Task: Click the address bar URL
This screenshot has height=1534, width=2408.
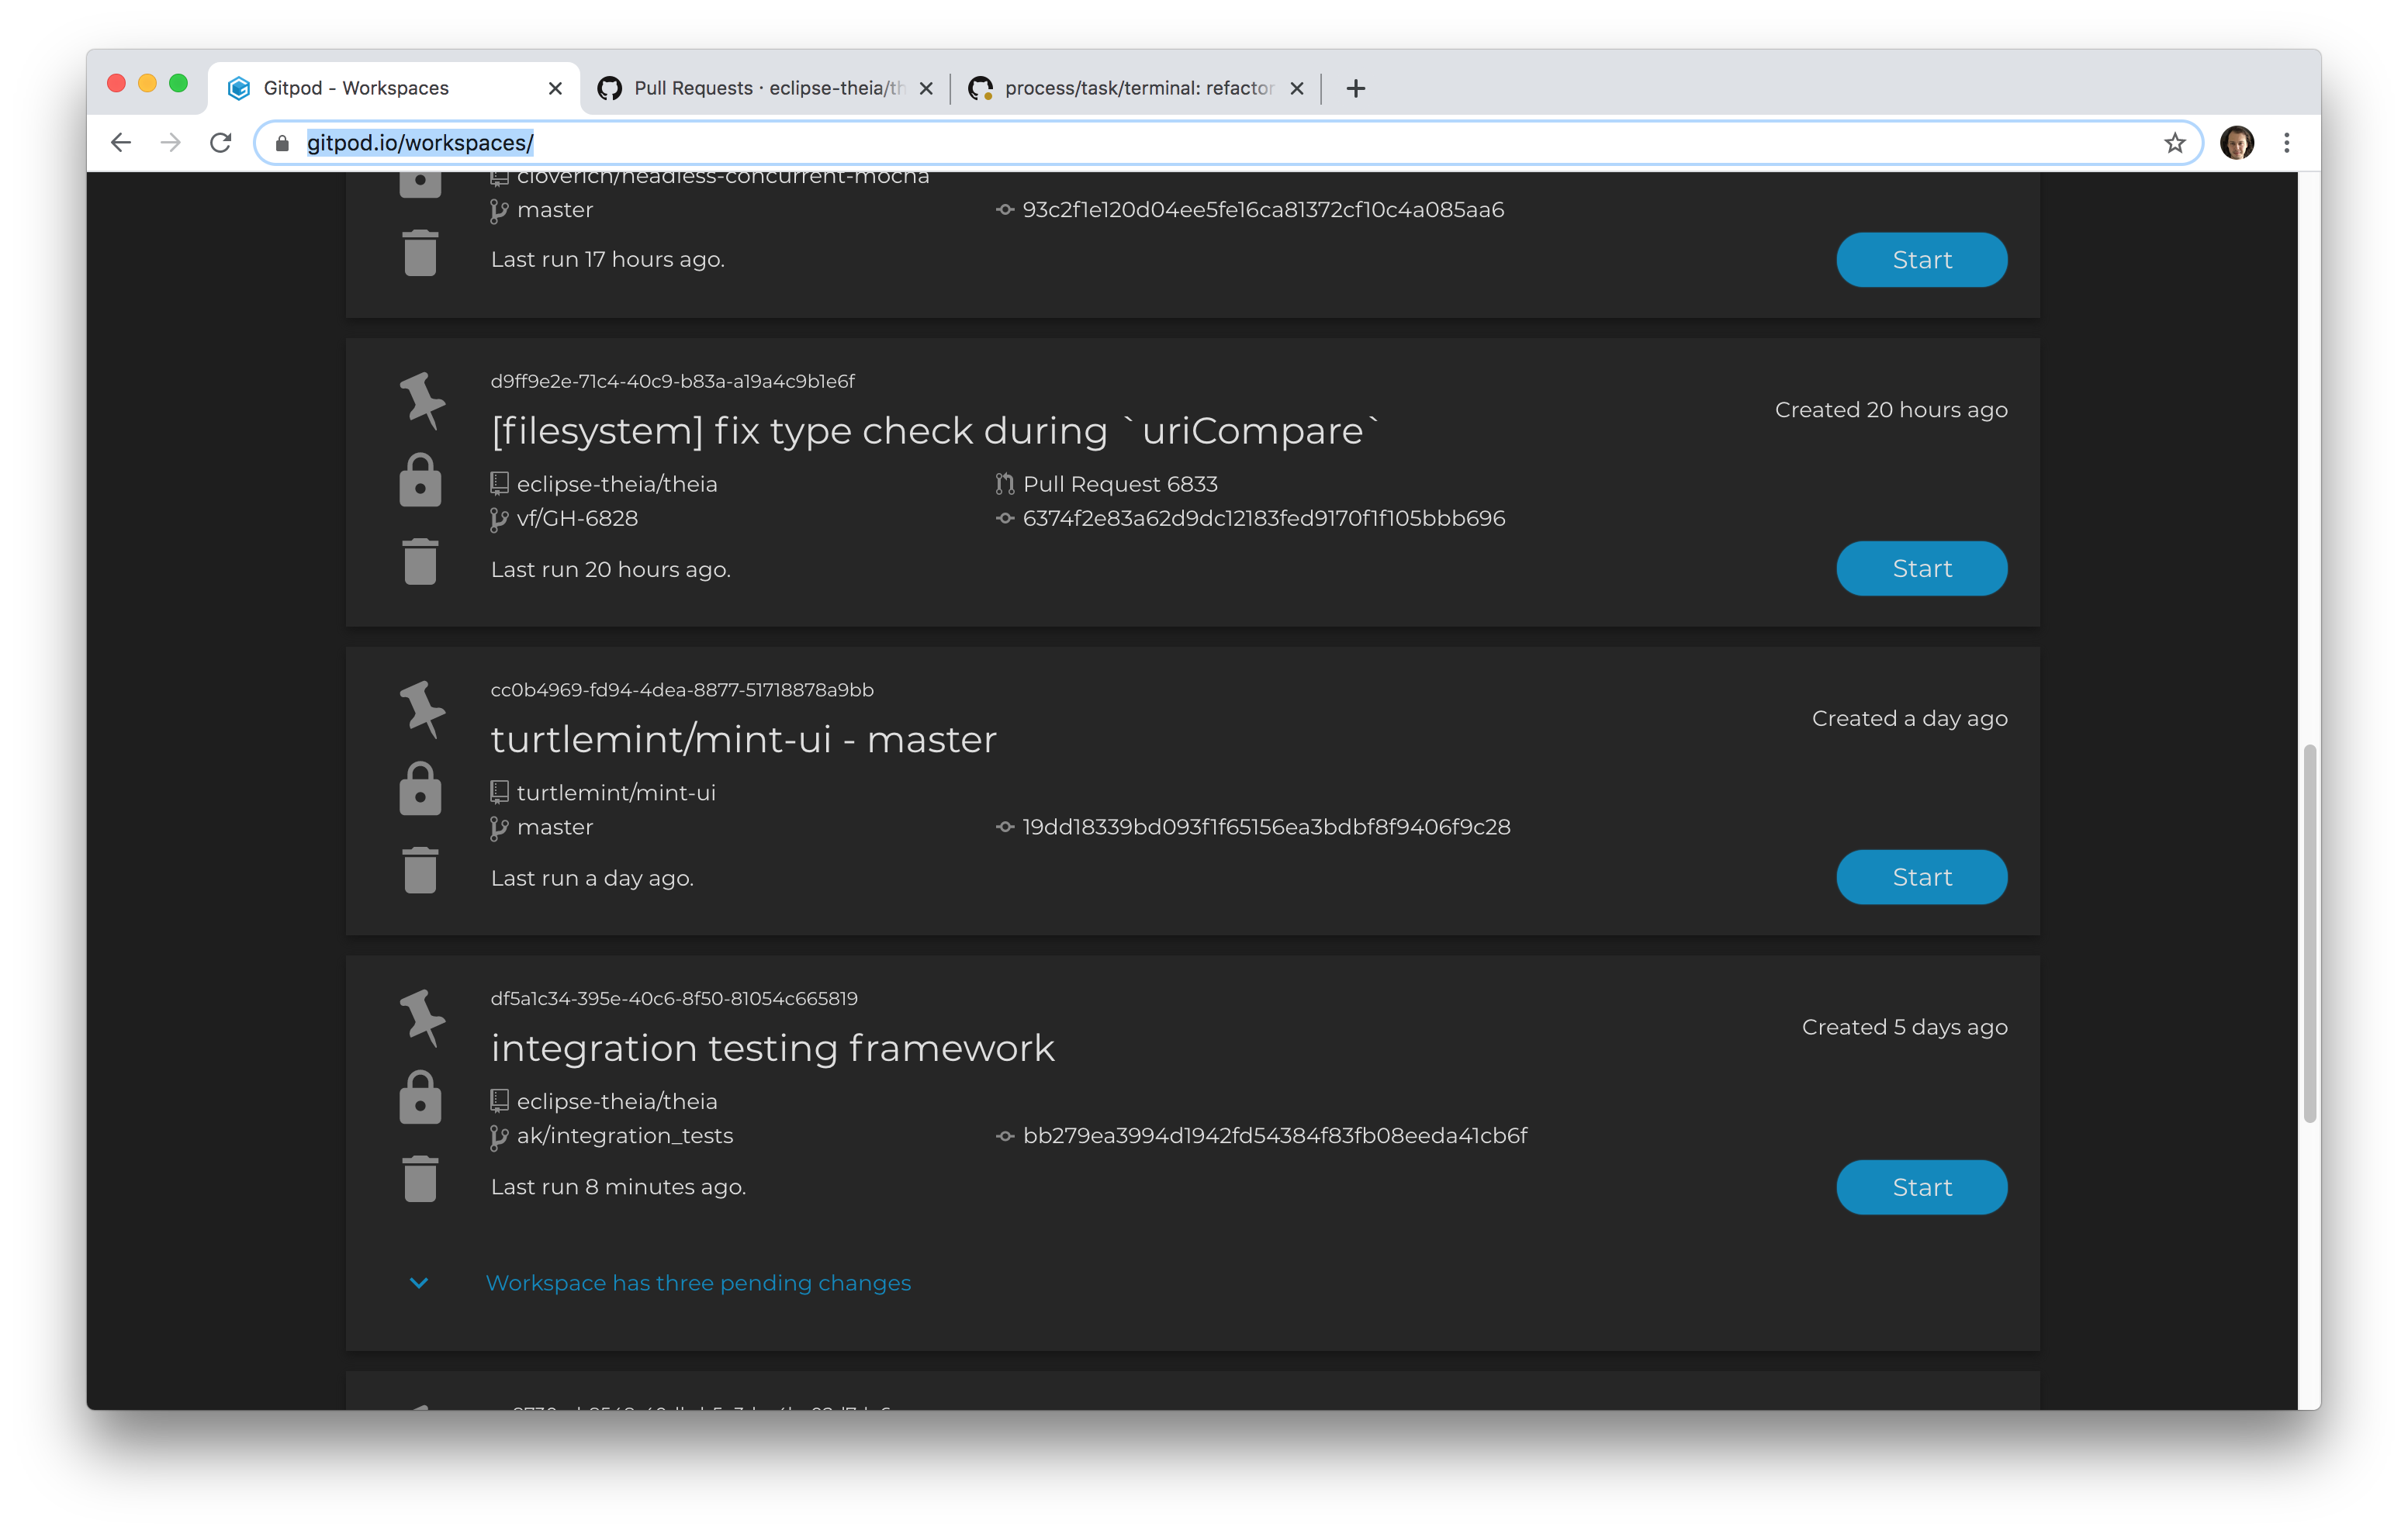Action: tap(419, 142)
